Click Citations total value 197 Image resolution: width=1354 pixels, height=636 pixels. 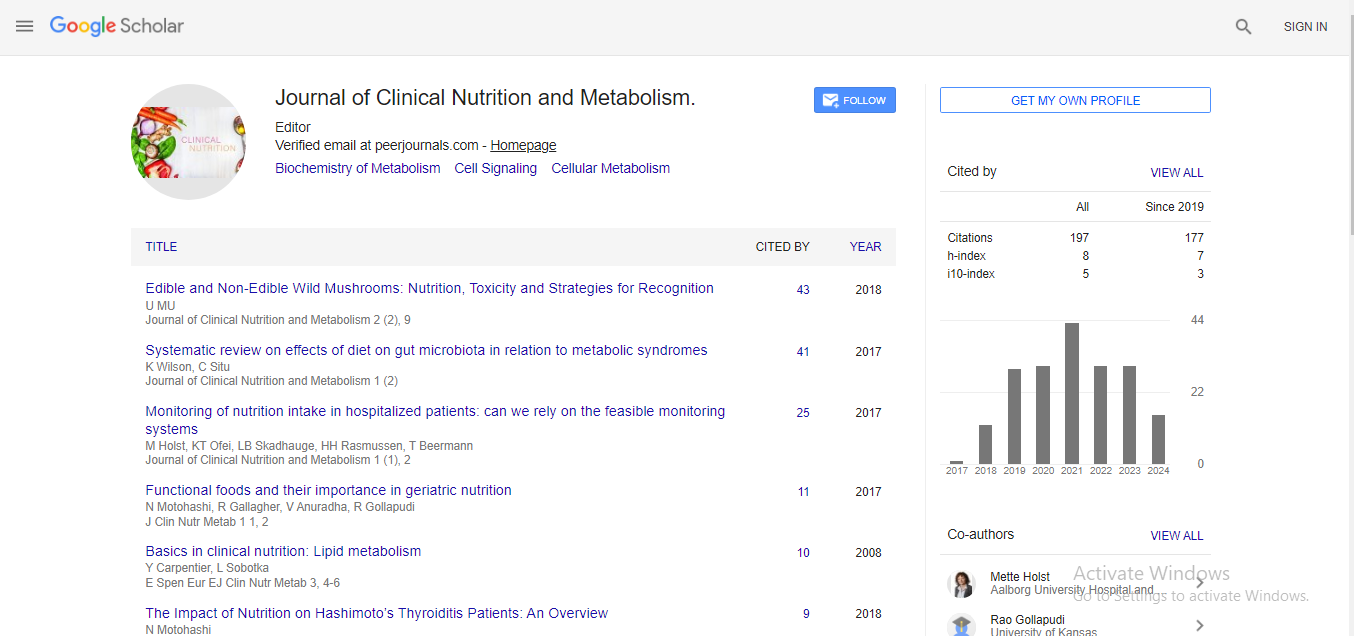click(x=1079, y=238)
